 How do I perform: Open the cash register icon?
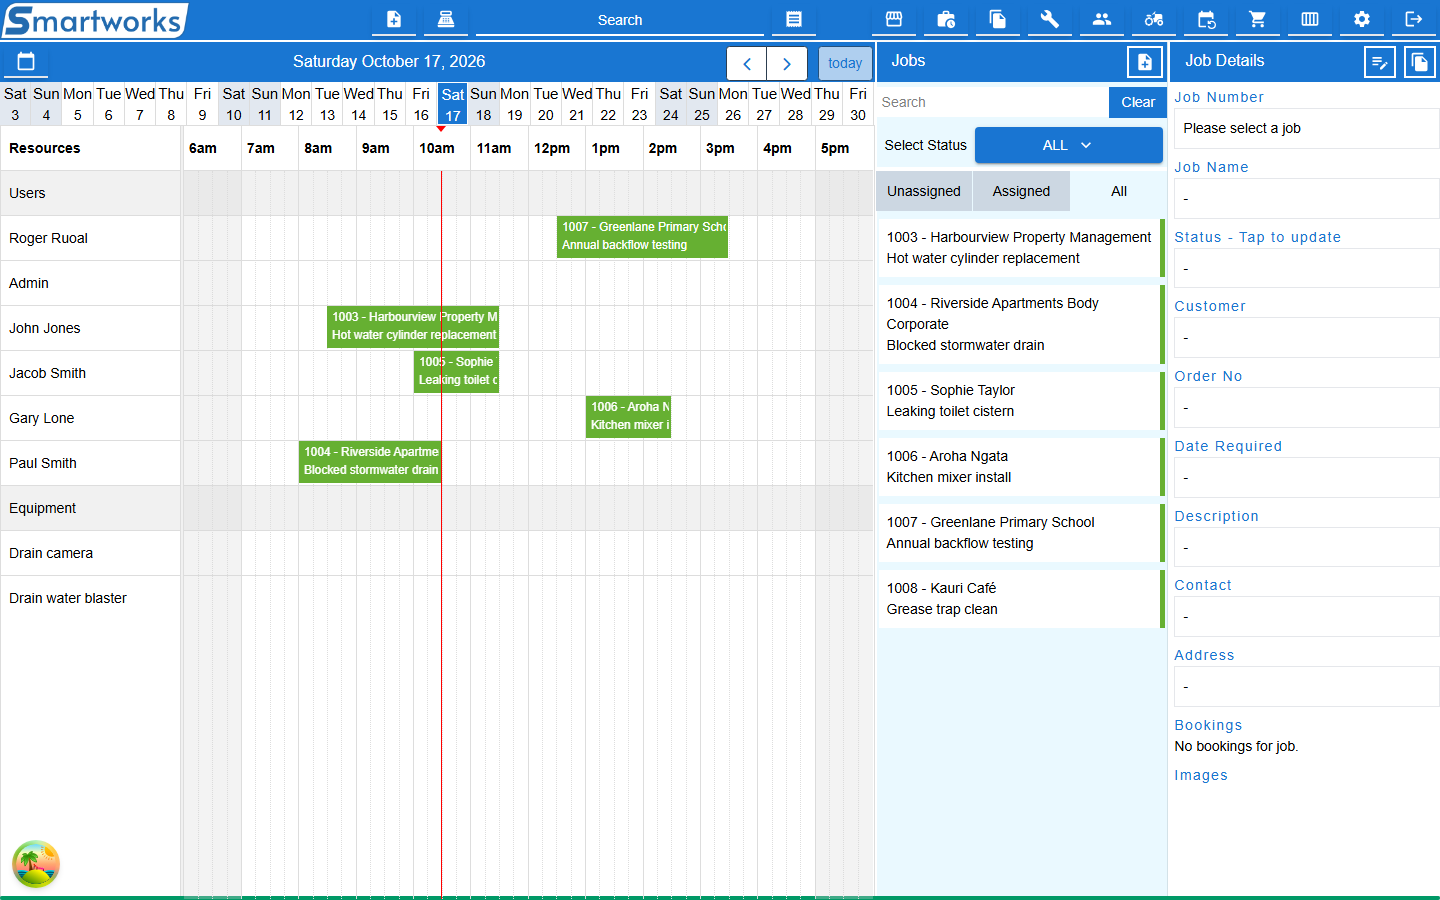446,19
